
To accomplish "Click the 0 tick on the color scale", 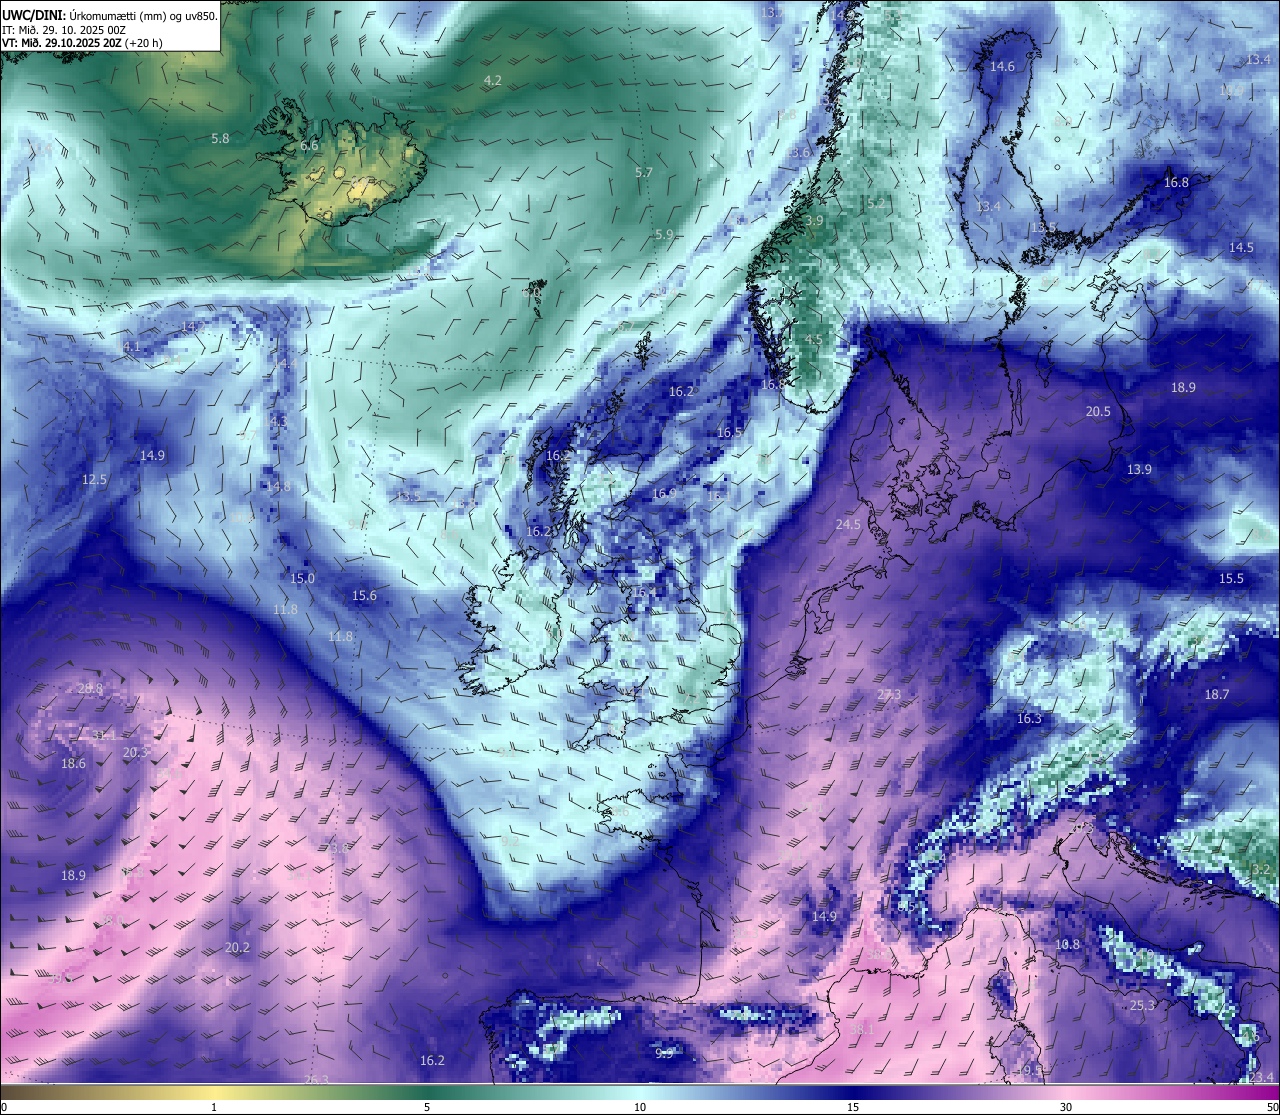I will click(4, 1107).
